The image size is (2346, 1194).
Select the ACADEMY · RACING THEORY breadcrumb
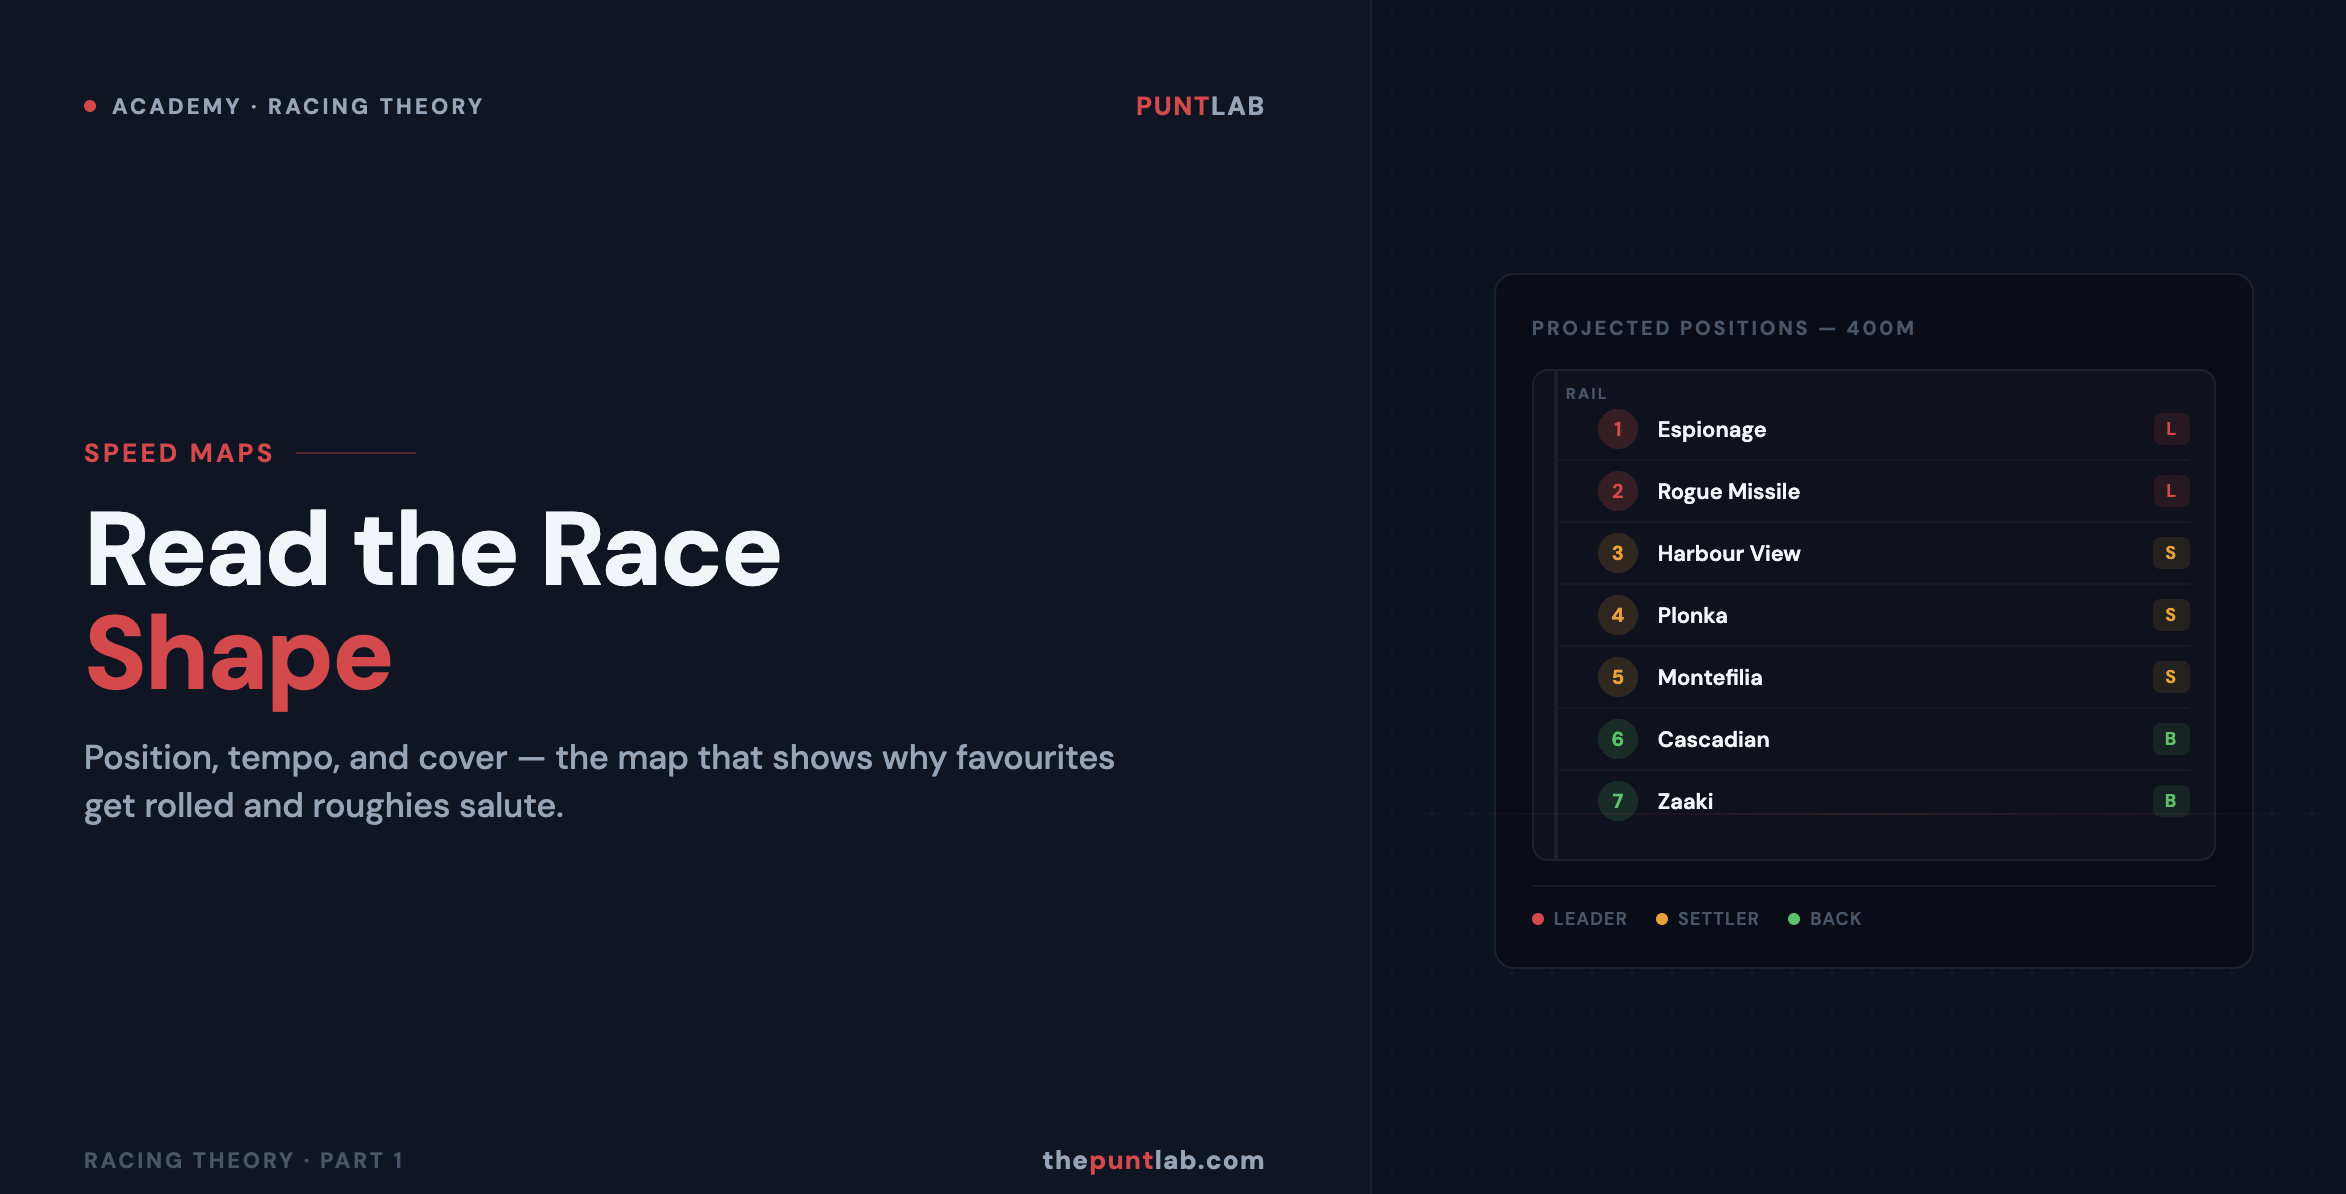pos(297,106)
